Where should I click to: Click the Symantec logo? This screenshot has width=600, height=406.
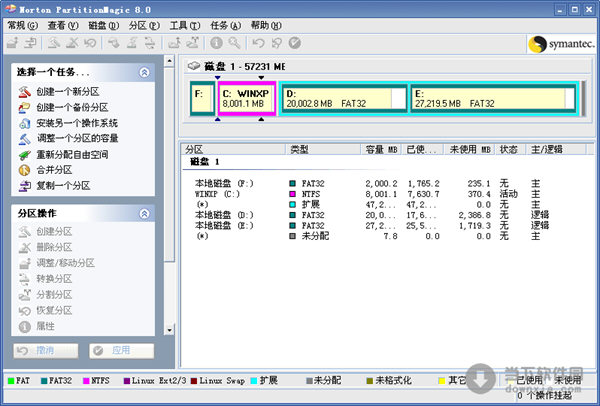tap(561, 44)
